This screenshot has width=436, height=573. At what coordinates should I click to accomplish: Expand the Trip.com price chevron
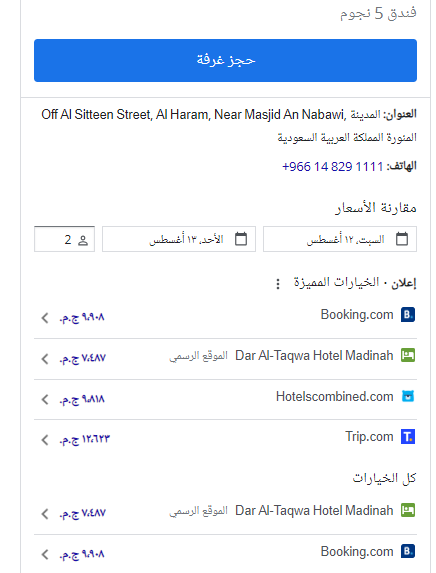pos(45,440)
